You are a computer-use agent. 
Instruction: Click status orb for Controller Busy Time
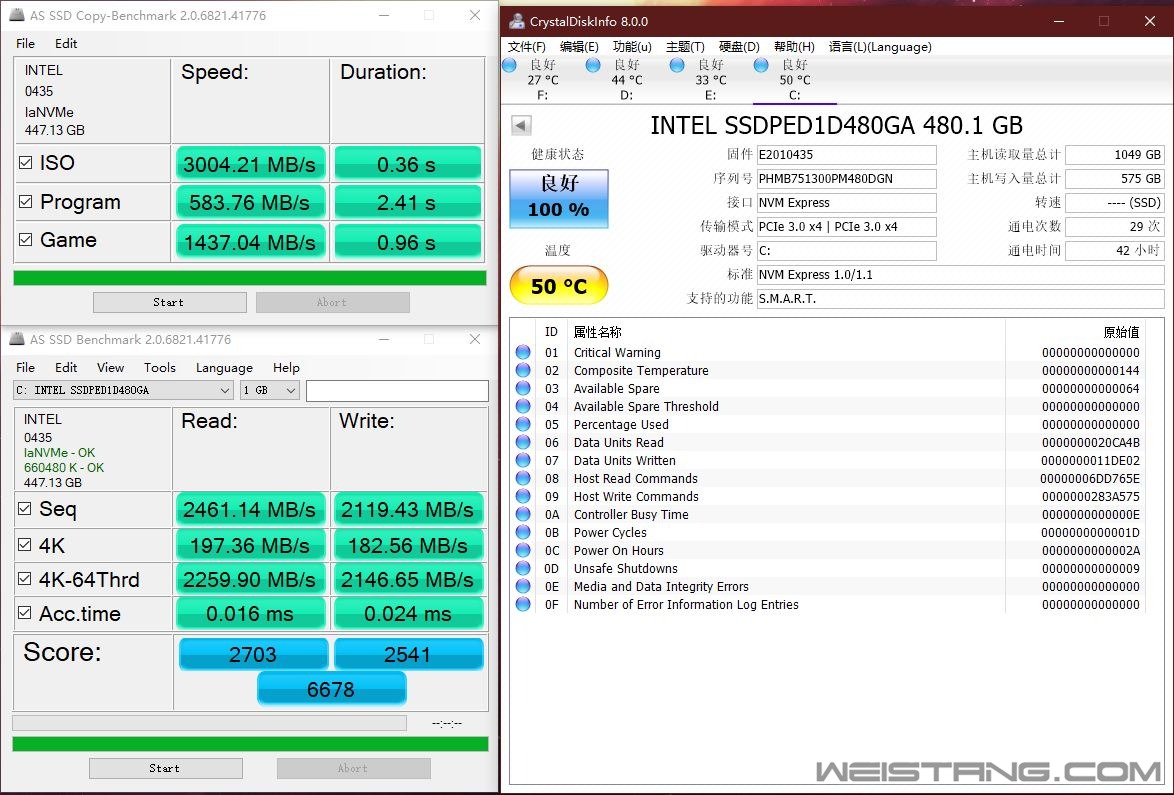pos(523,514)
